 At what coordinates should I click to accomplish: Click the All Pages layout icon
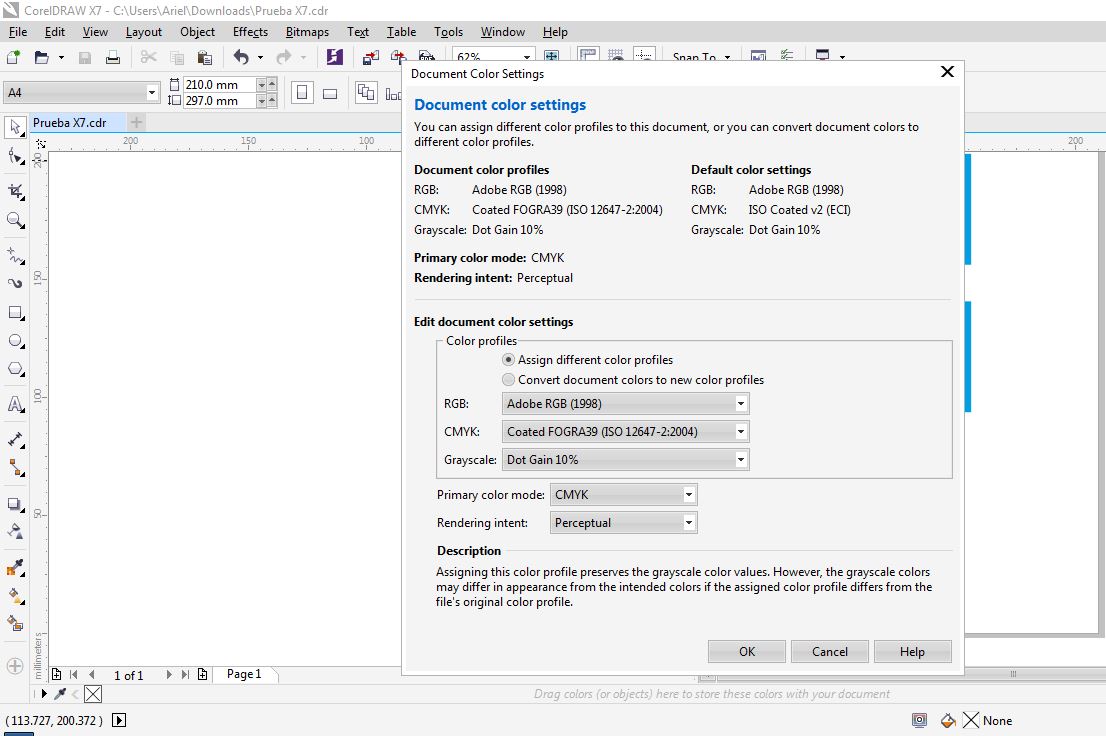[366, 92]
